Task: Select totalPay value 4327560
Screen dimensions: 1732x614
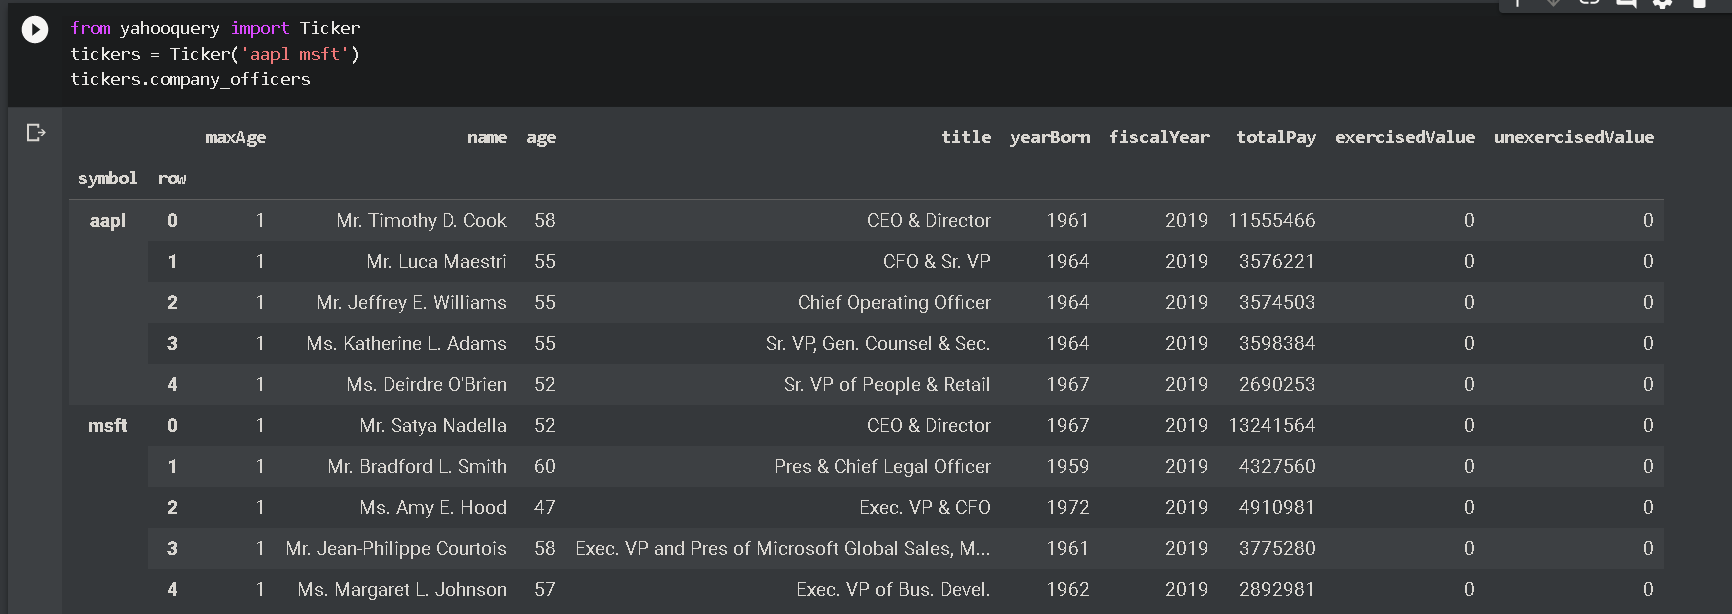Action: [1277, 466]
